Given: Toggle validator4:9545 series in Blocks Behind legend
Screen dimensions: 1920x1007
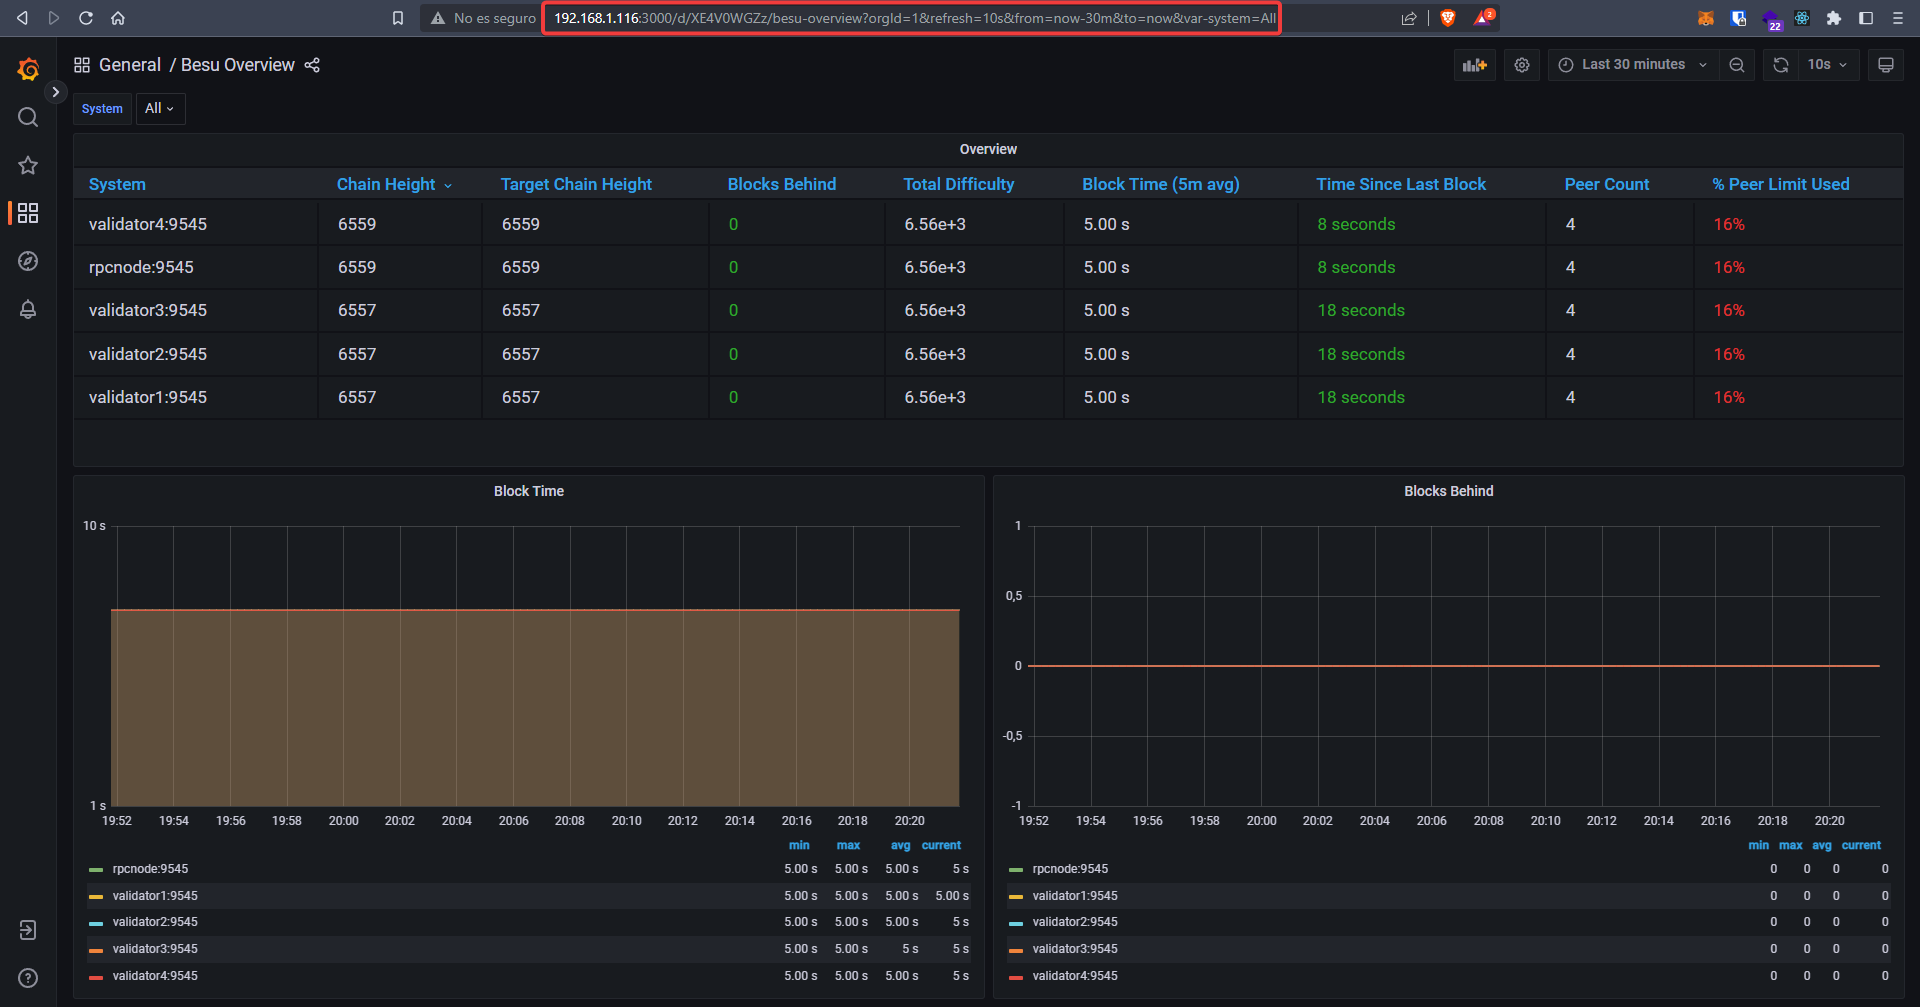Looking at the screenshot, I should point(1074,976).
